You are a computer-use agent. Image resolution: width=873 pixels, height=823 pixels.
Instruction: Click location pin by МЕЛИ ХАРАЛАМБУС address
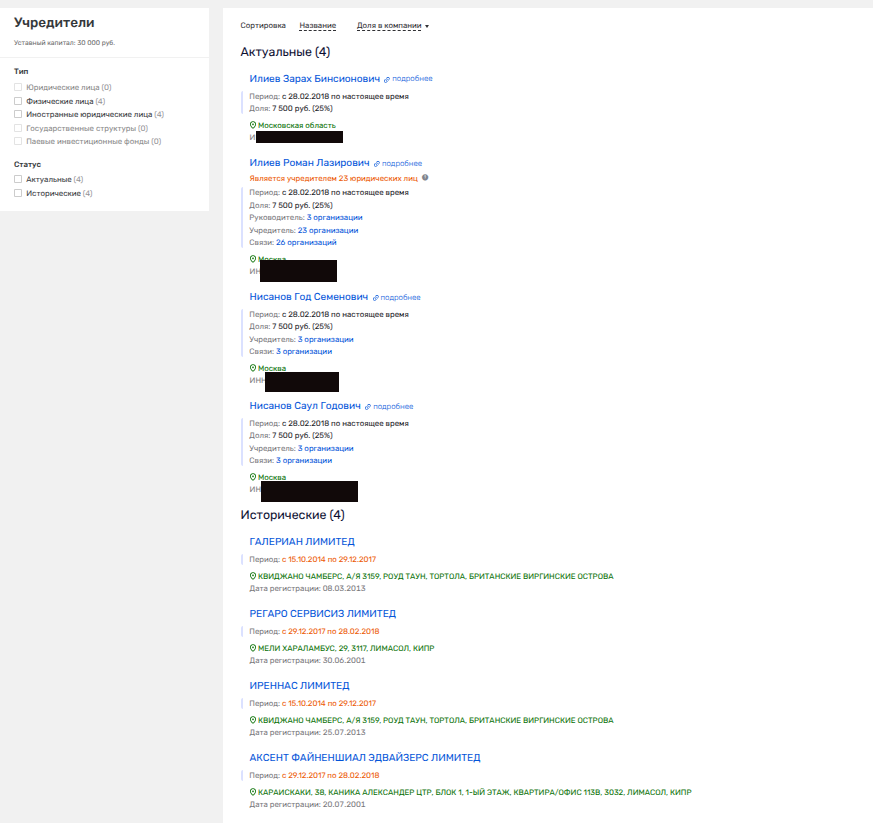pyautogui.click(x=253, y=648)
